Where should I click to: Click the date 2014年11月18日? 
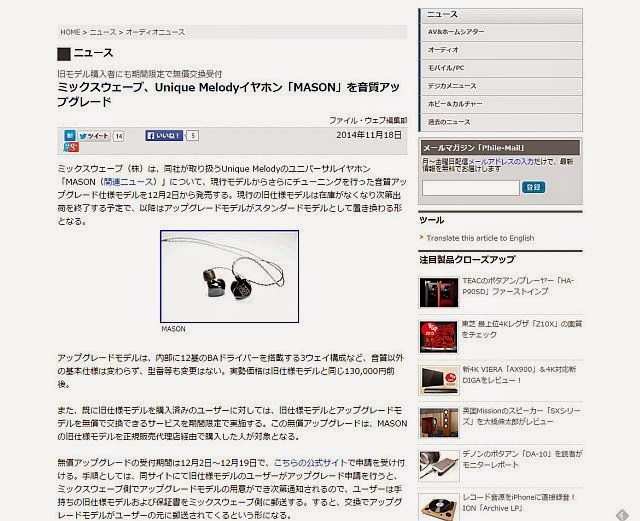pos(369,135)
